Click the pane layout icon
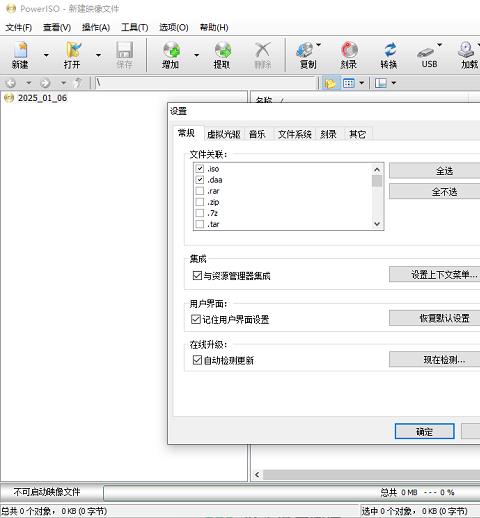480x518 pixels. coord(381,83)
